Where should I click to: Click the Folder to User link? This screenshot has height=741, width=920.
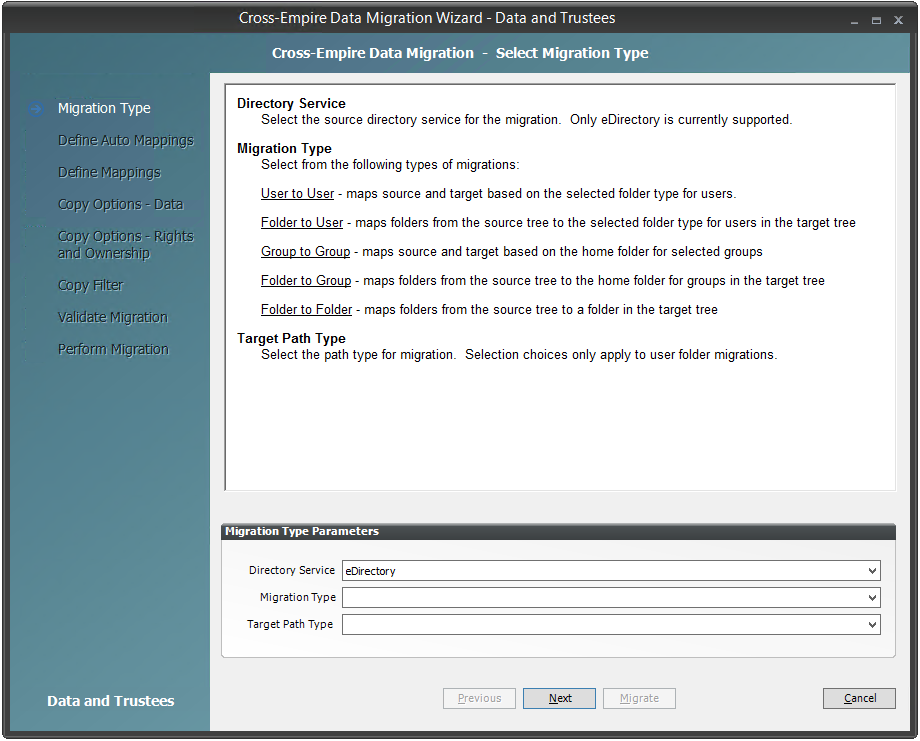coord(302,222)
